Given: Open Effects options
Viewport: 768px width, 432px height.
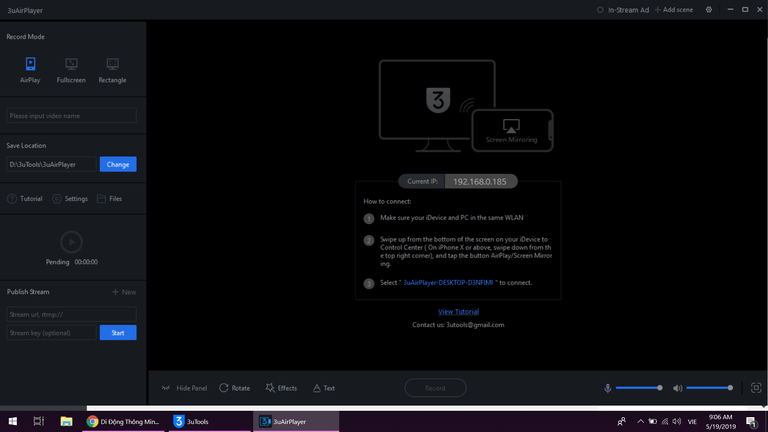Looking at the screenshot, I should (281, 388).
